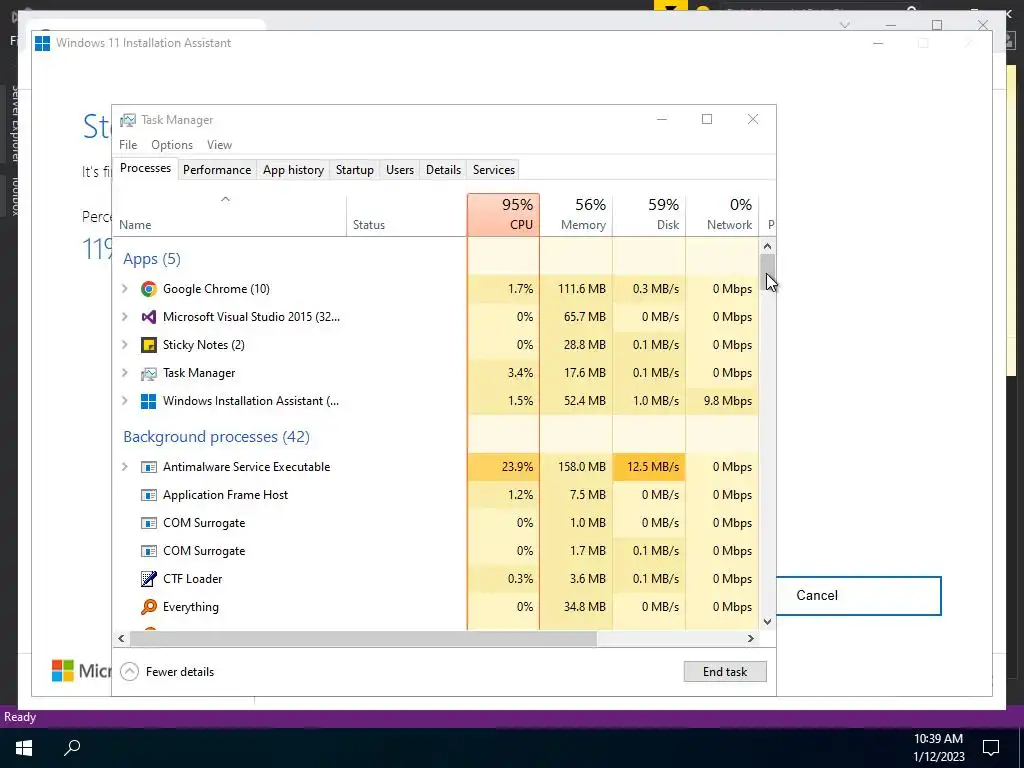Viewport: 1024px width, 768px height.
Task: Click the End task button
Action: 725,671
